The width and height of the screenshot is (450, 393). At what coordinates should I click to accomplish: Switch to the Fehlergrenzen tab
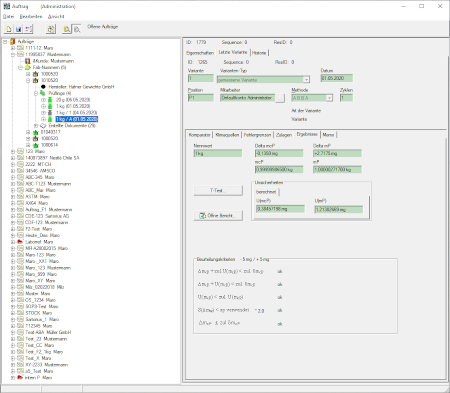(x=257, y=135)
